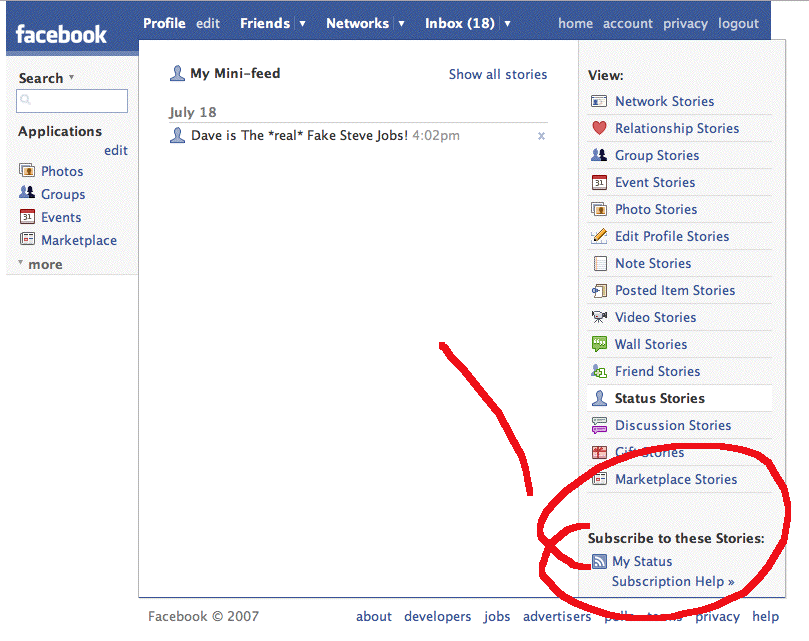Click the Group Stories people icon
Viewport: 809px width, 641px height.
599,155
